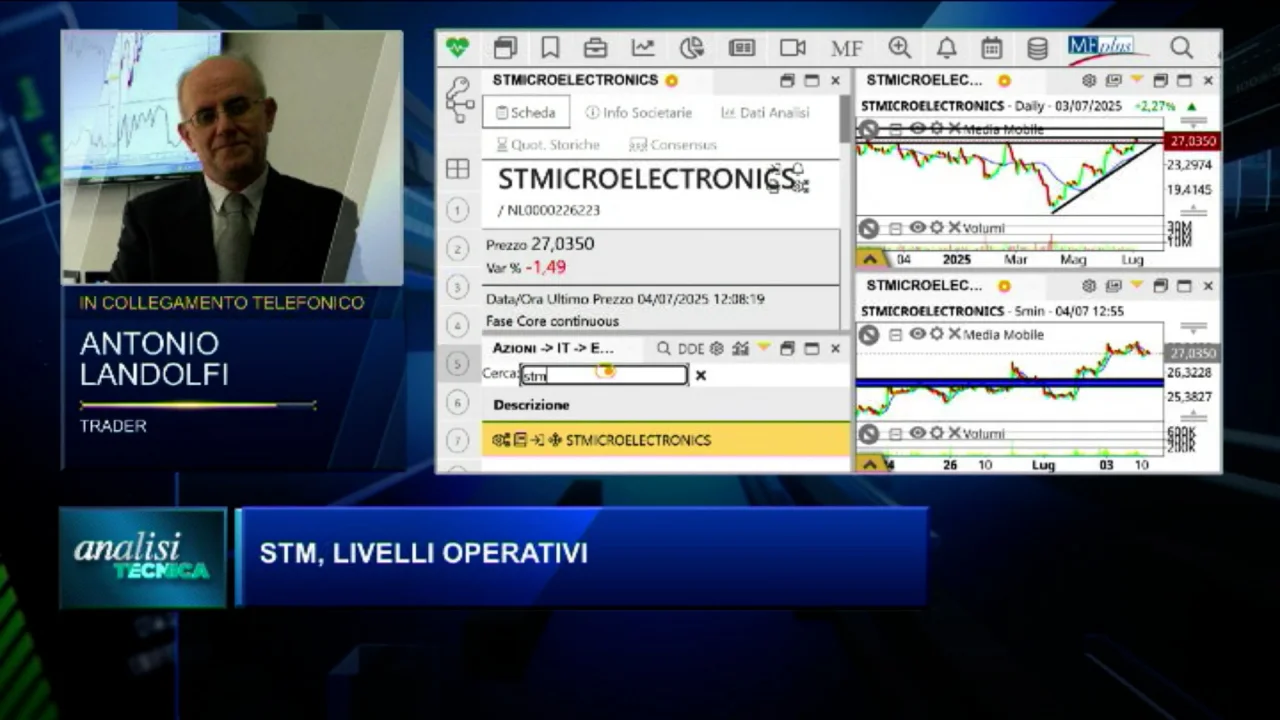The width and height of the screenshot is (1280, 720).
Task: Click the Cerca search input containing stm
Action: tap(600, 375)
